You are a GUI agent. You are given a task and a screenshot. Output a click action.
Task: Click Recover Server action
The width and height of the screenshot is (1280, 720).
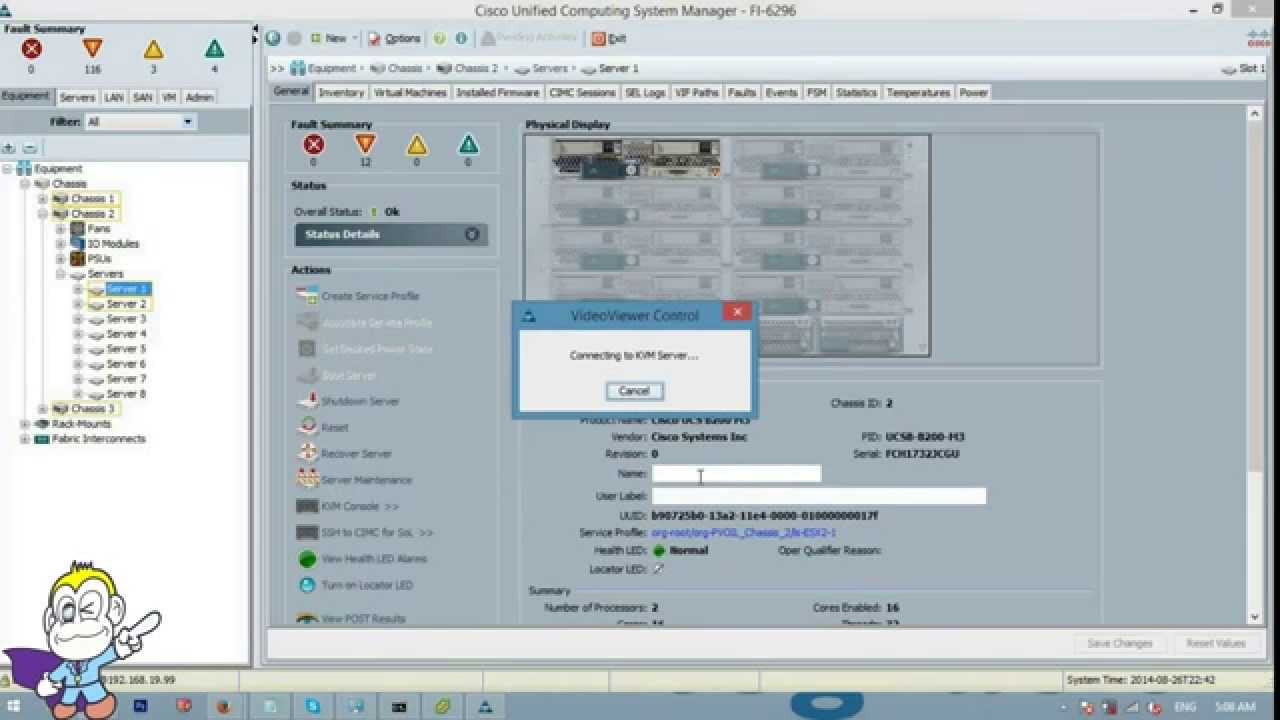356,454
